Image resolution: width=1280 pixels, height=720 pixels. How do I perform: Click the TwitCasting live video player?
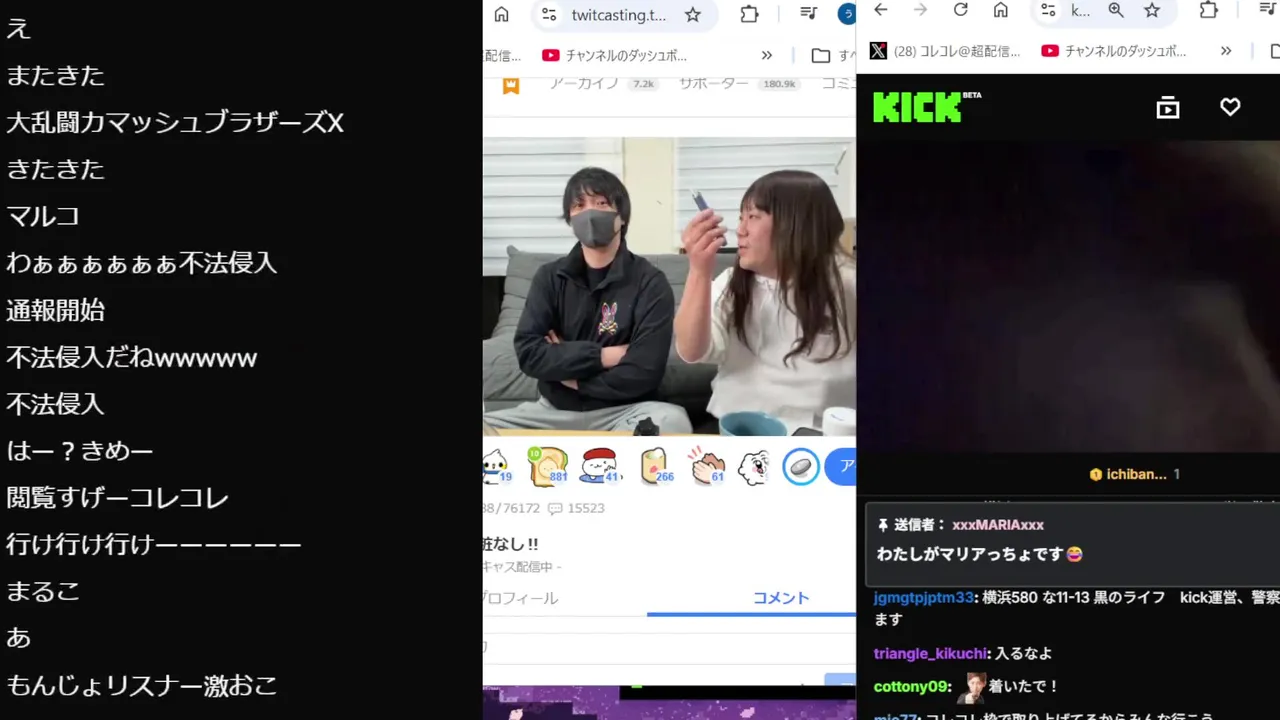pos(669,286)
